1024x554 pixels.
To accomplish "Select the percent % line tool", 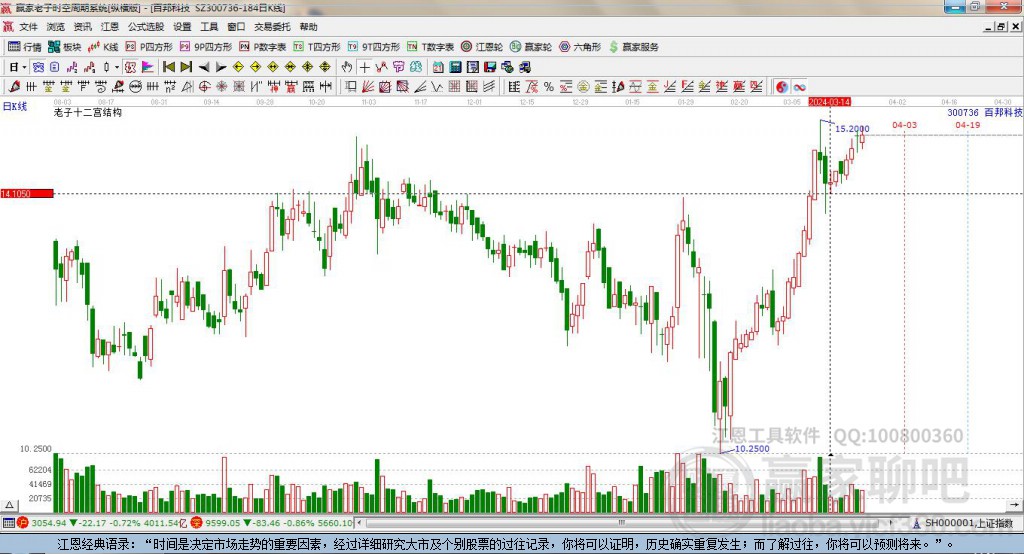I will (549, 86).
